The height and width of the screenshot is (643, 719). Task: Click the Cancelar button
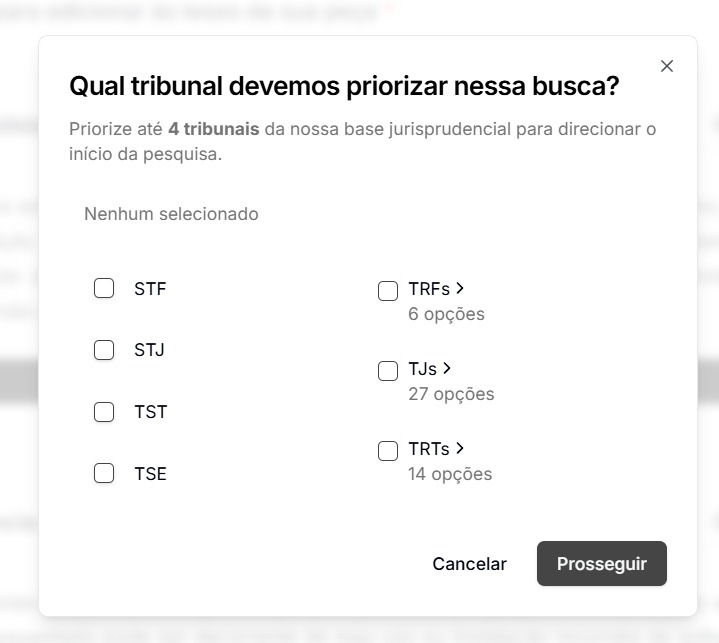tap(469, 564)
